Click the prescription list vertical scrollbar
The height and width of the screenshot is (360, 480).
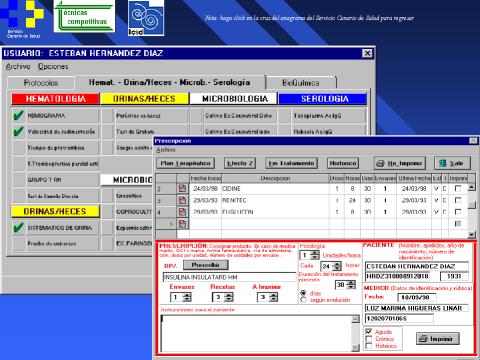pos(471,211)
